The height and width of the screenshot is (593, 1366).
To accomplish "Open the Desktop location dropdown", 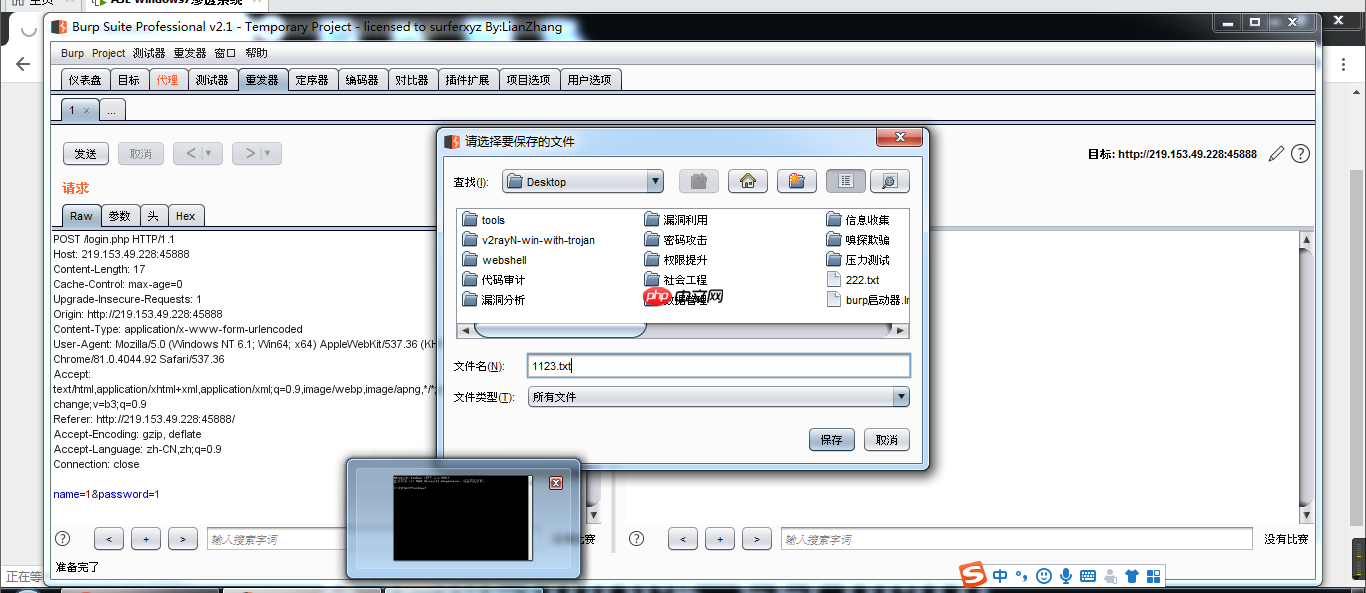I will coord(654,181).
